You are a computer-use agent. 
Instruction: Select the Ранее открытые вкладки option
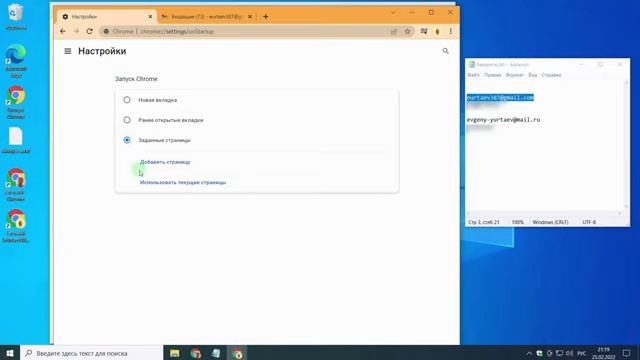pos(127,120)
